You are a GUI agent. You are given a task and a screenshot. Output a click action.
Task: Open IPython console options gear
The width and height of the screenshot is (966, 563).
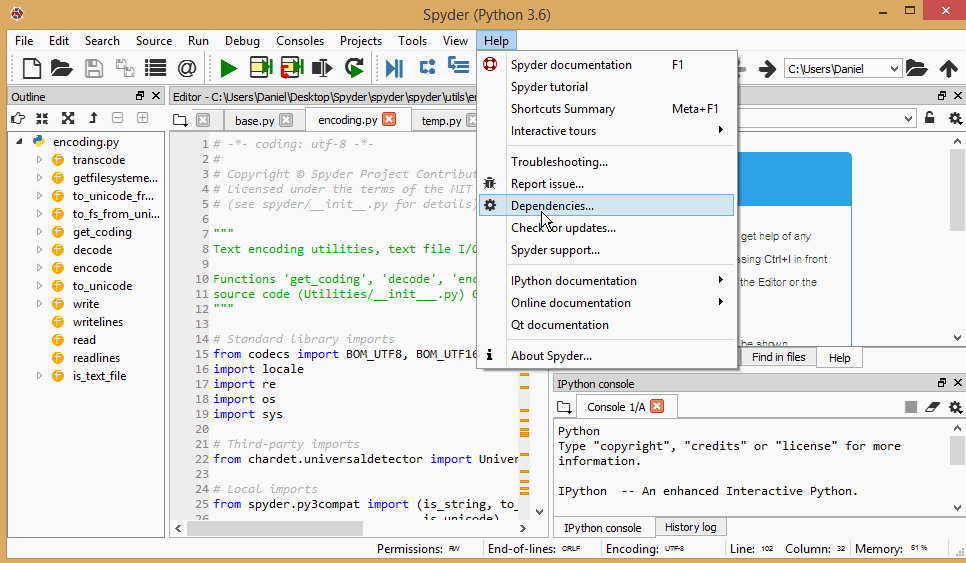(x=955, y=407)
